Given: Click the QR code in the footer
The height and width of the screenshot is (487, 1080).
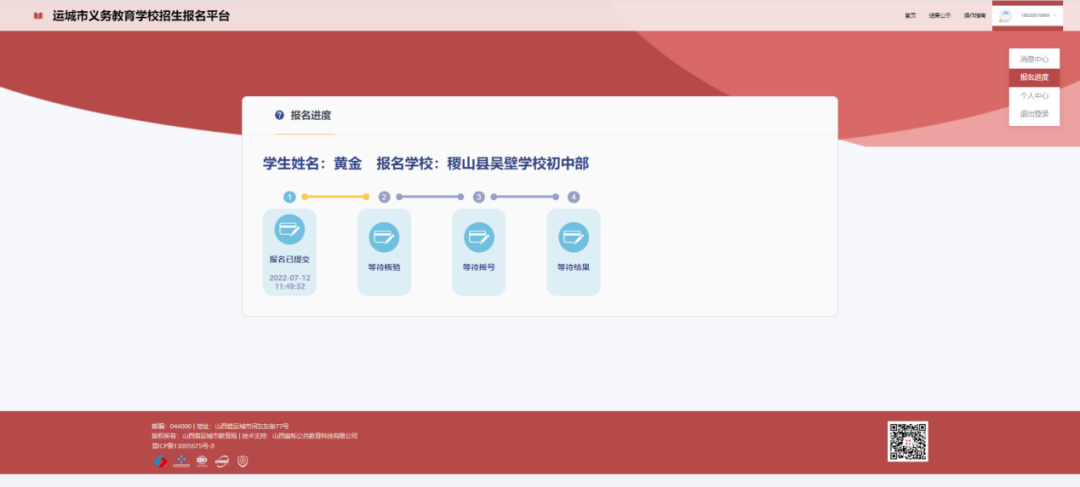Looking at the screenshot, I should click(907, 441).
